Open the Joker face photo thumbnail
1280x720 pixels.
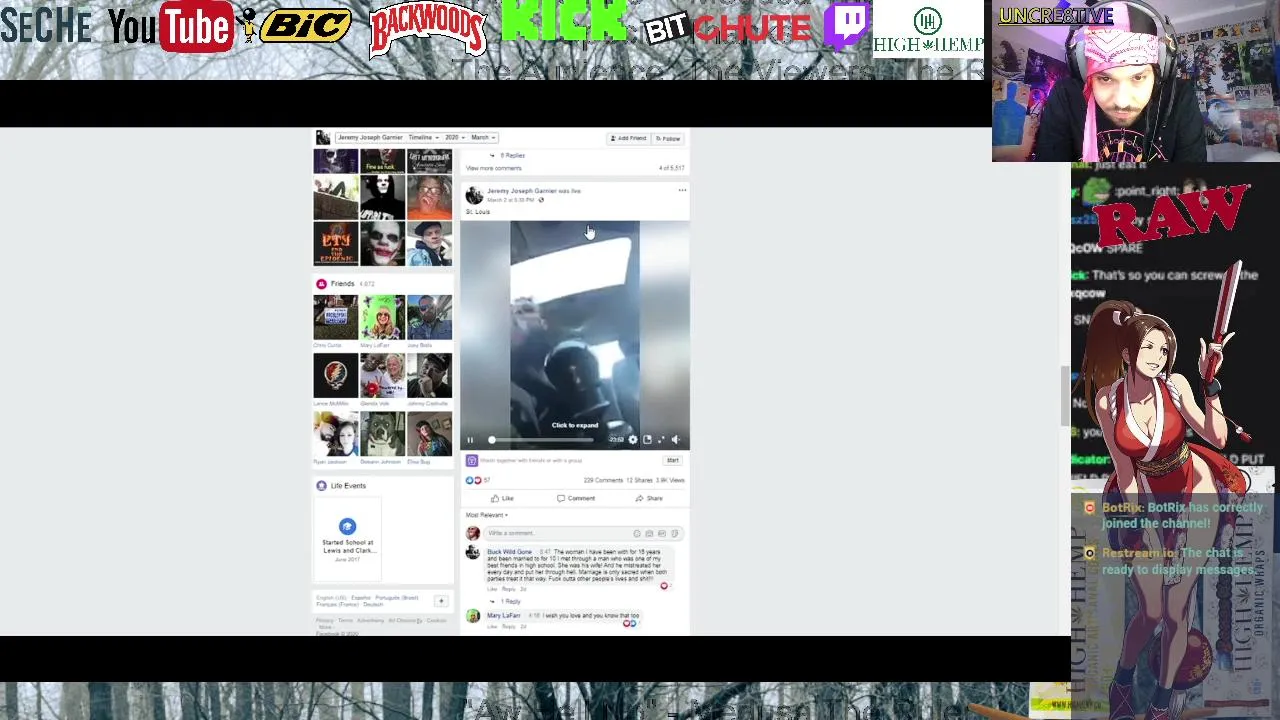tap(382, 244)
